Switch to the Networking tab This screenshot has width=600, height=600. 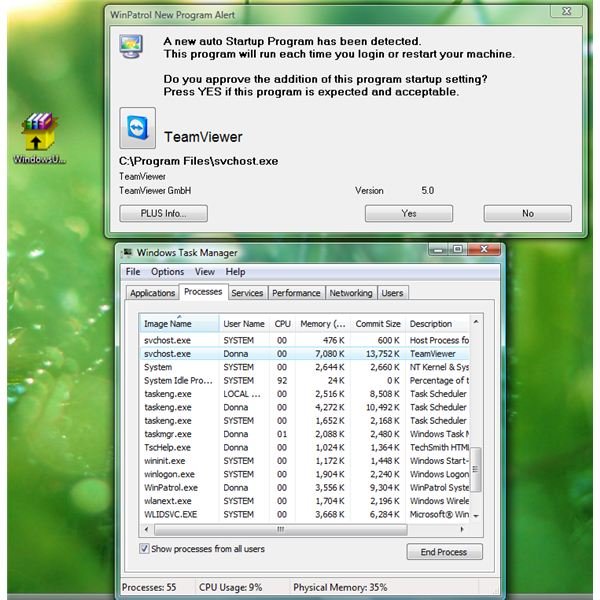pos(351,293)
